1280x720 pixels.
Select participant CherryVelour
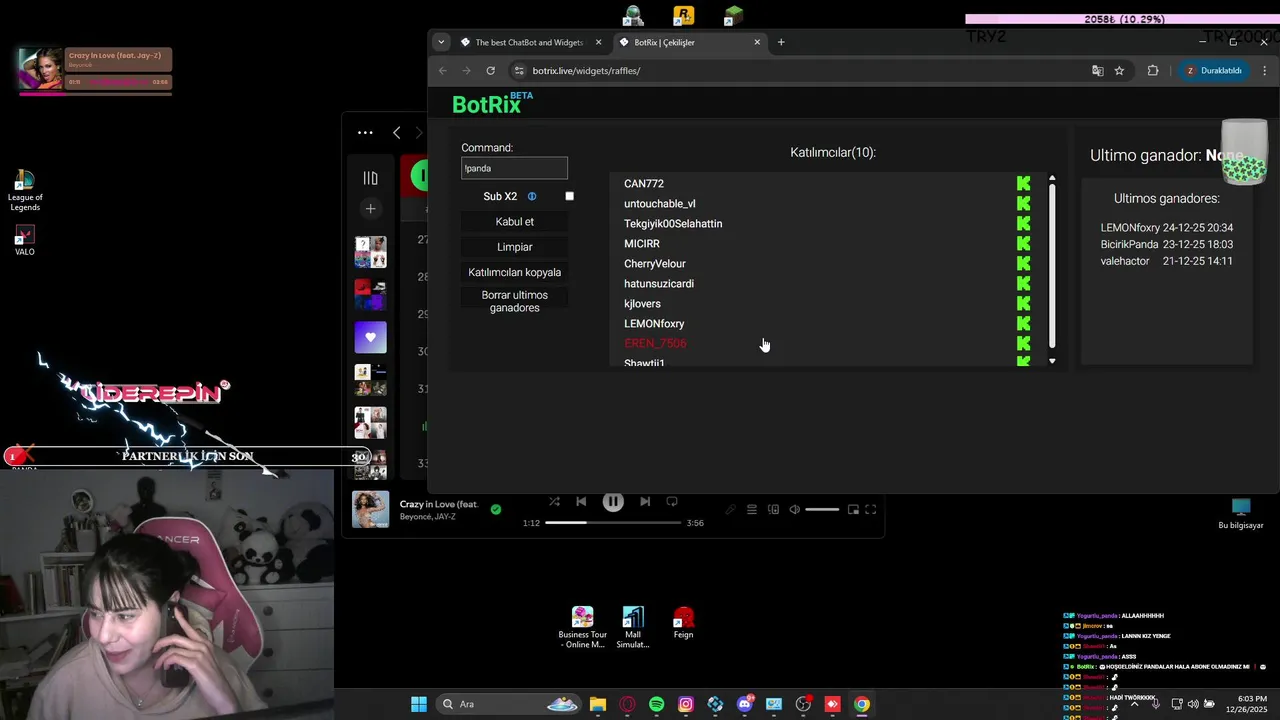tap(655, 264)
